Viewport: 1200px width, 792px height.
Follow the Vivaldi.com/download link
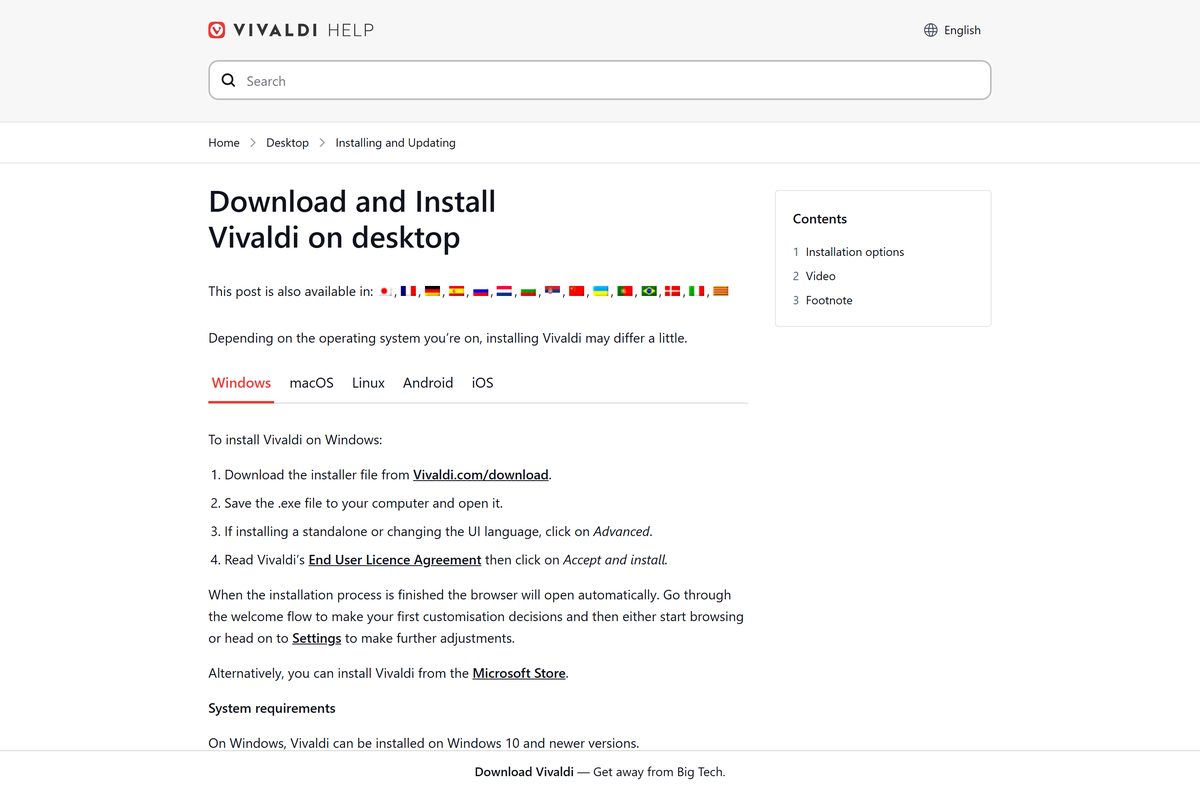(x=481, y=475)
